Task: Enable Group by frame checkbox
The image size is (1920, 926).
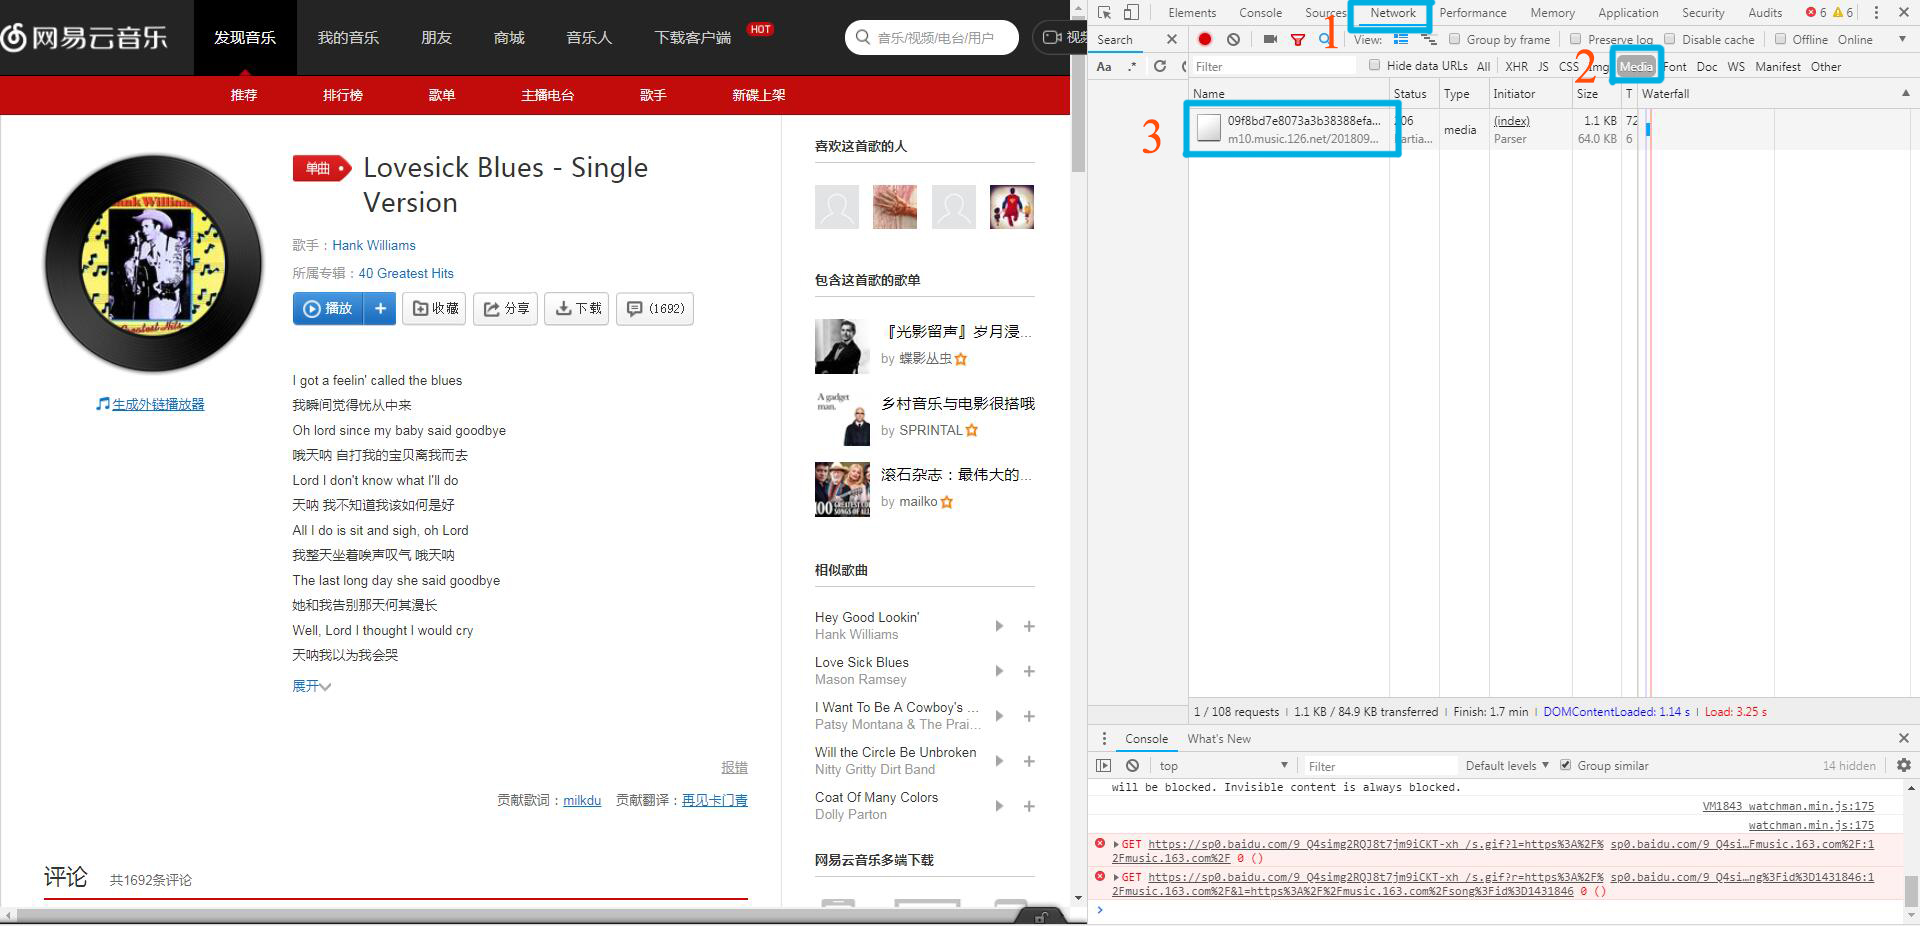Action: click(x=1455, y=39)
